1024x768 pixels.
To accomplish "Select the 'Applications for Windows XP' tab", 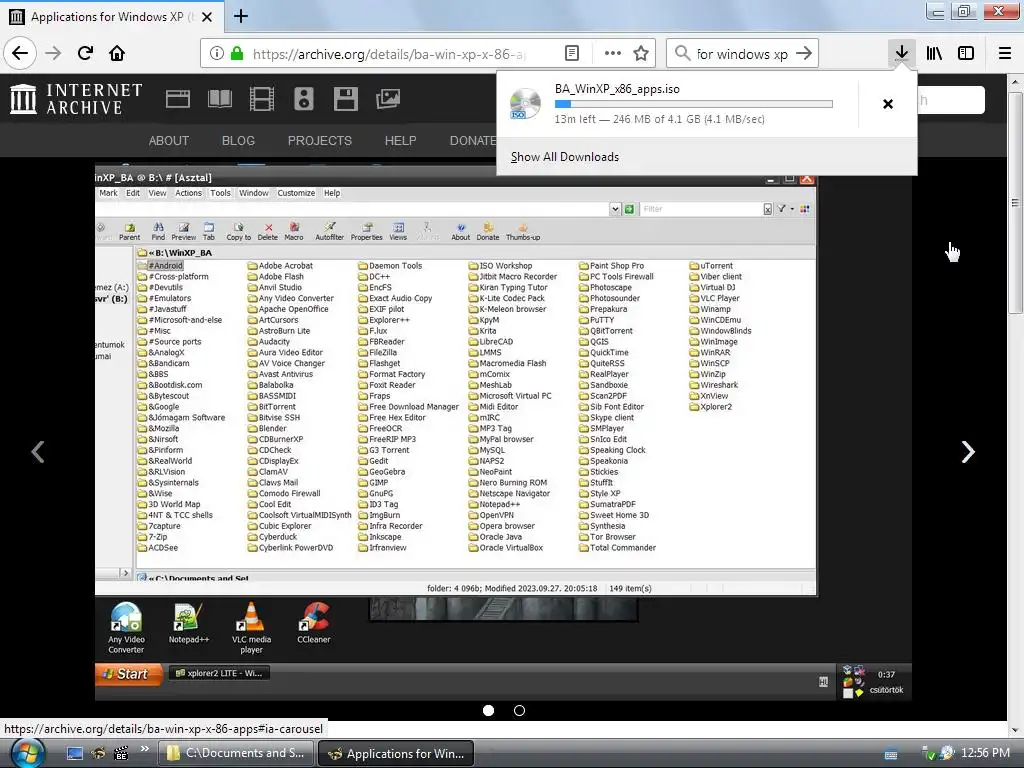I will 111,16.
